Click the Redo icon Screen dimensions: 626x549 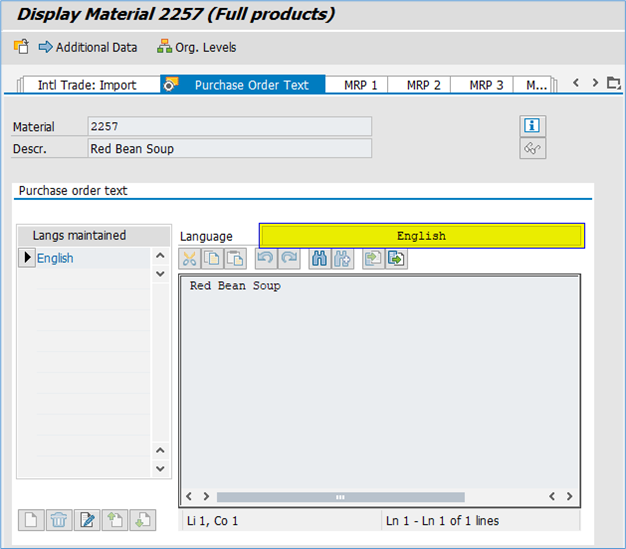289,259
